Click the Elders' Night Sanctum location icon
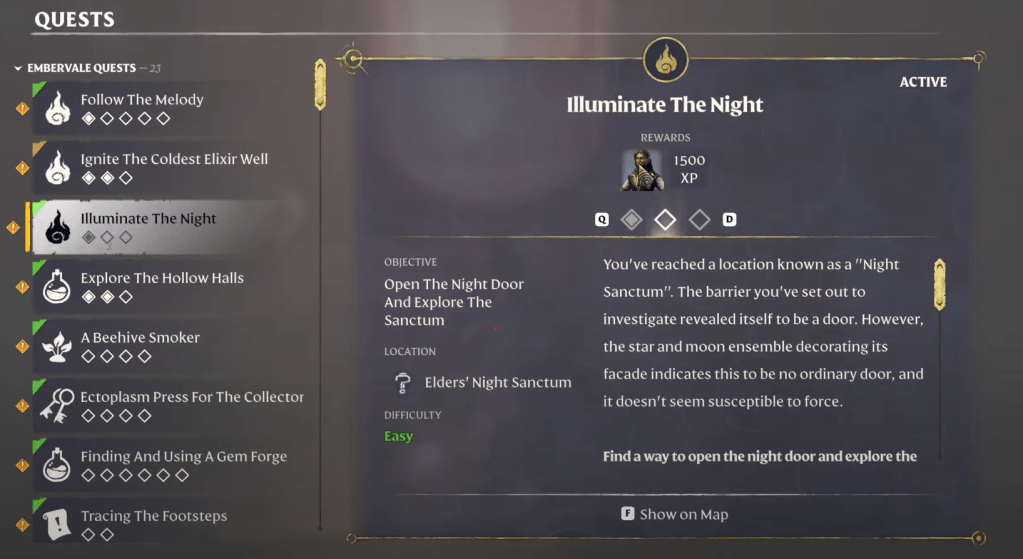This screenshot has height=559, width=1023. click(x=404, y=383)
